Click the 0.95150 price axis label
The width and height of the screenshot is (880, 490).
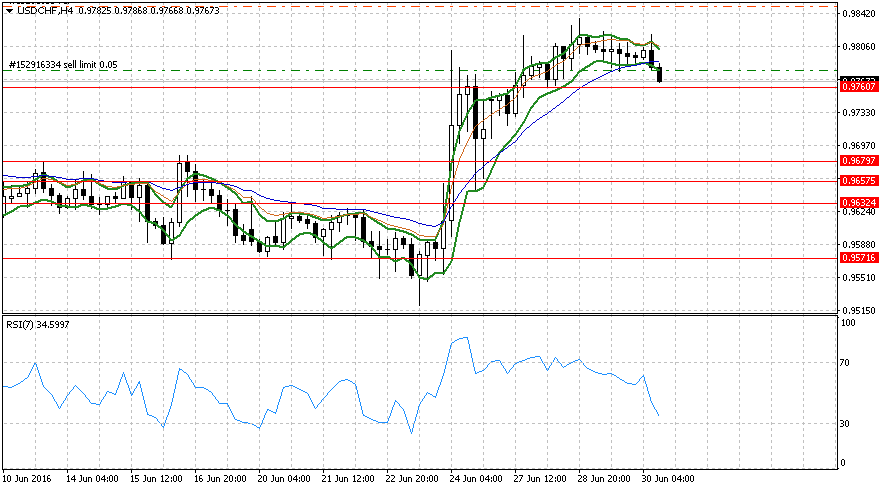(x=859, y=310)
